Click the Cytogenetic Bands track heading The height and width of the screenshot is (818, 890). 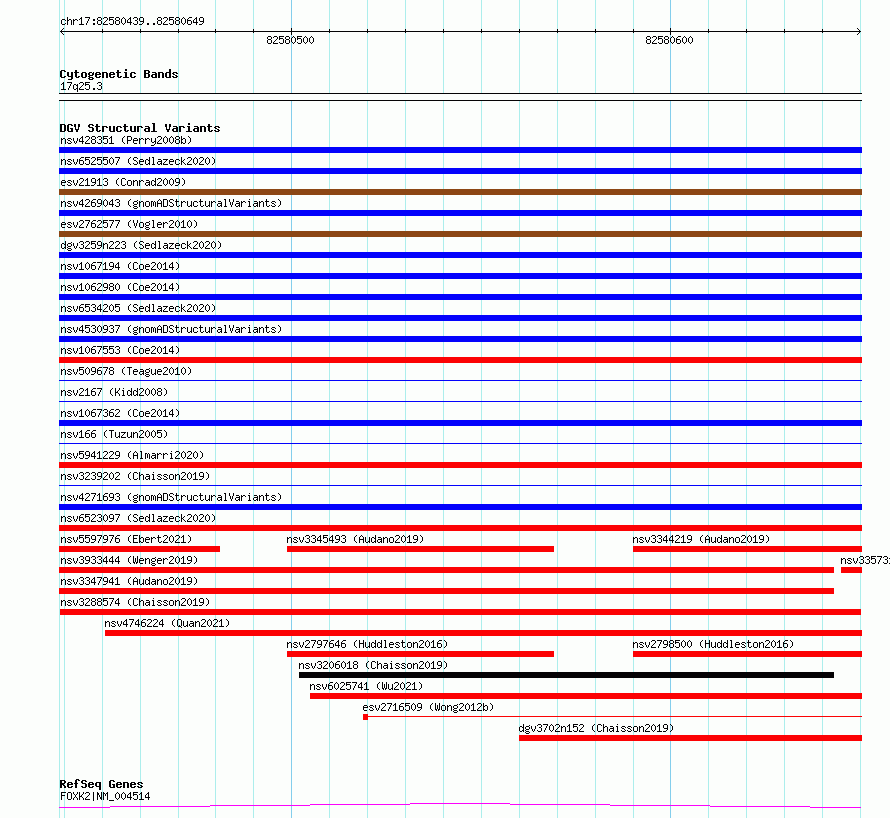119,74
